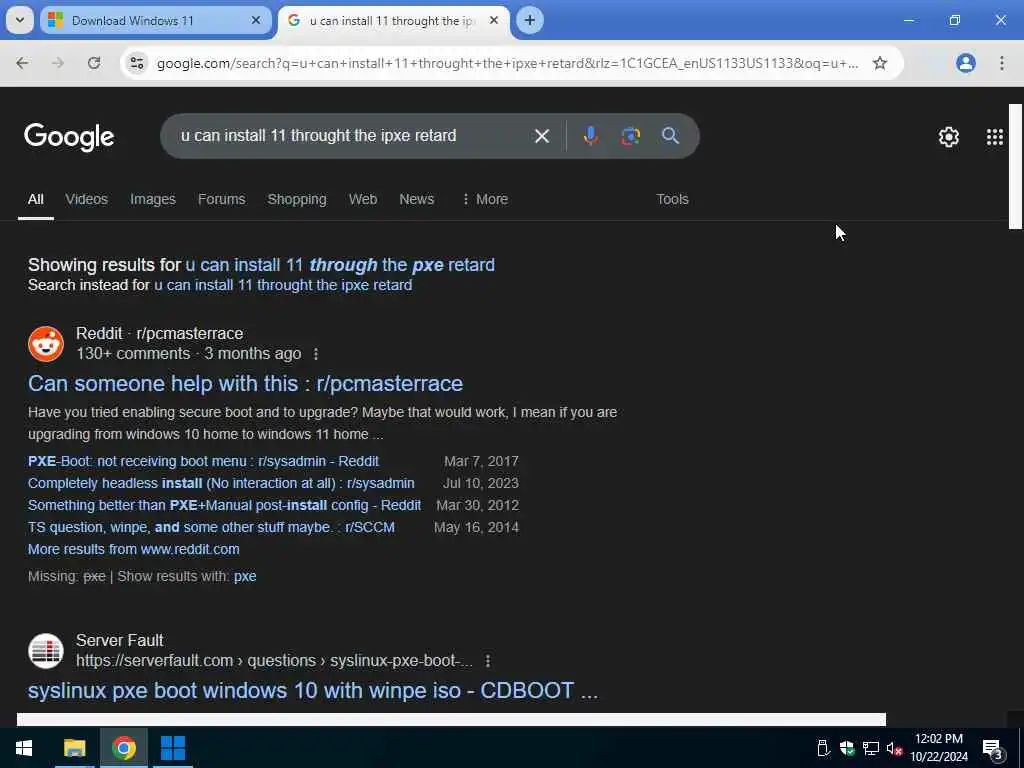Open the taskbar clock and date
The height and width of the screenshot is (768, 1024).
(x=939, y=748)
